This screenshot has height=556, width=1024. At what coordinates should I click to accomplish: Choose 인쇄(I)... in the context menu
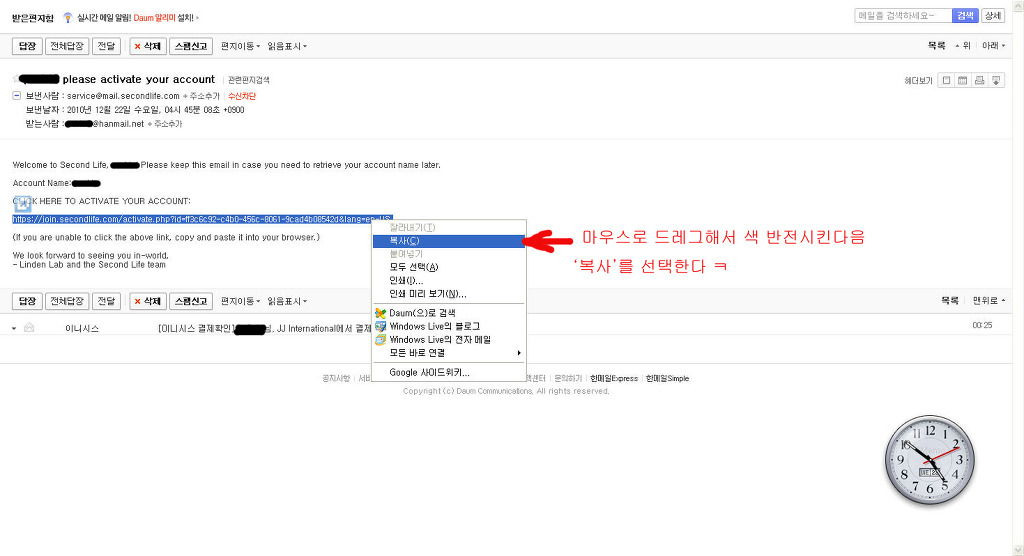pos(449,281)
